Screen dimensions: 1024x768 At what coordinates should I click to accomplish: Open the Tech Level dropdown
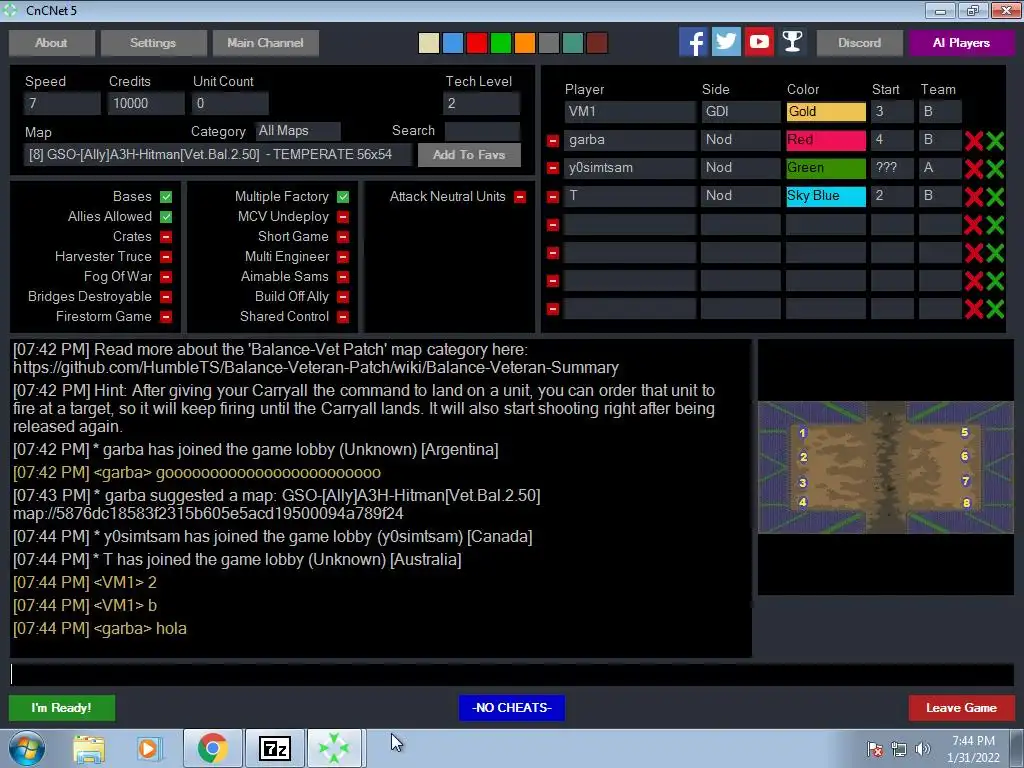(x=481, y=103)
